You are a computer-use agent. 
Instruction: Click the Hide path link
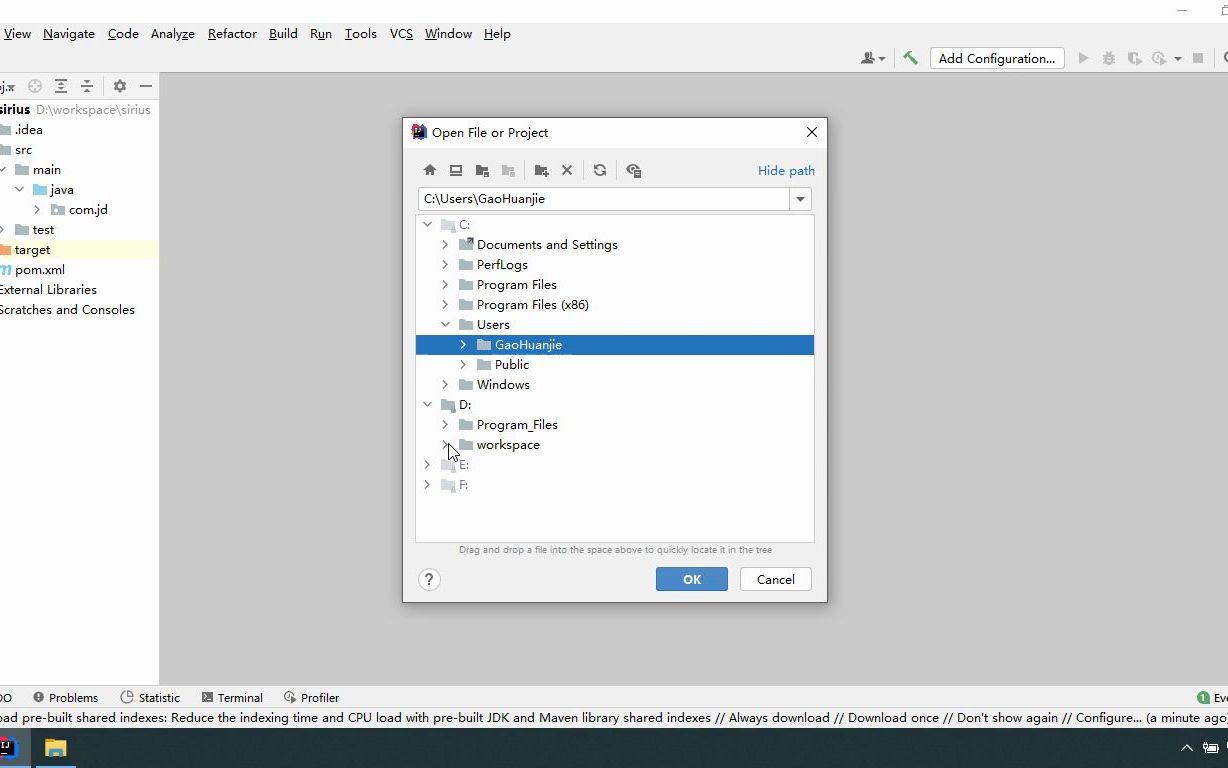coord(786,170)
